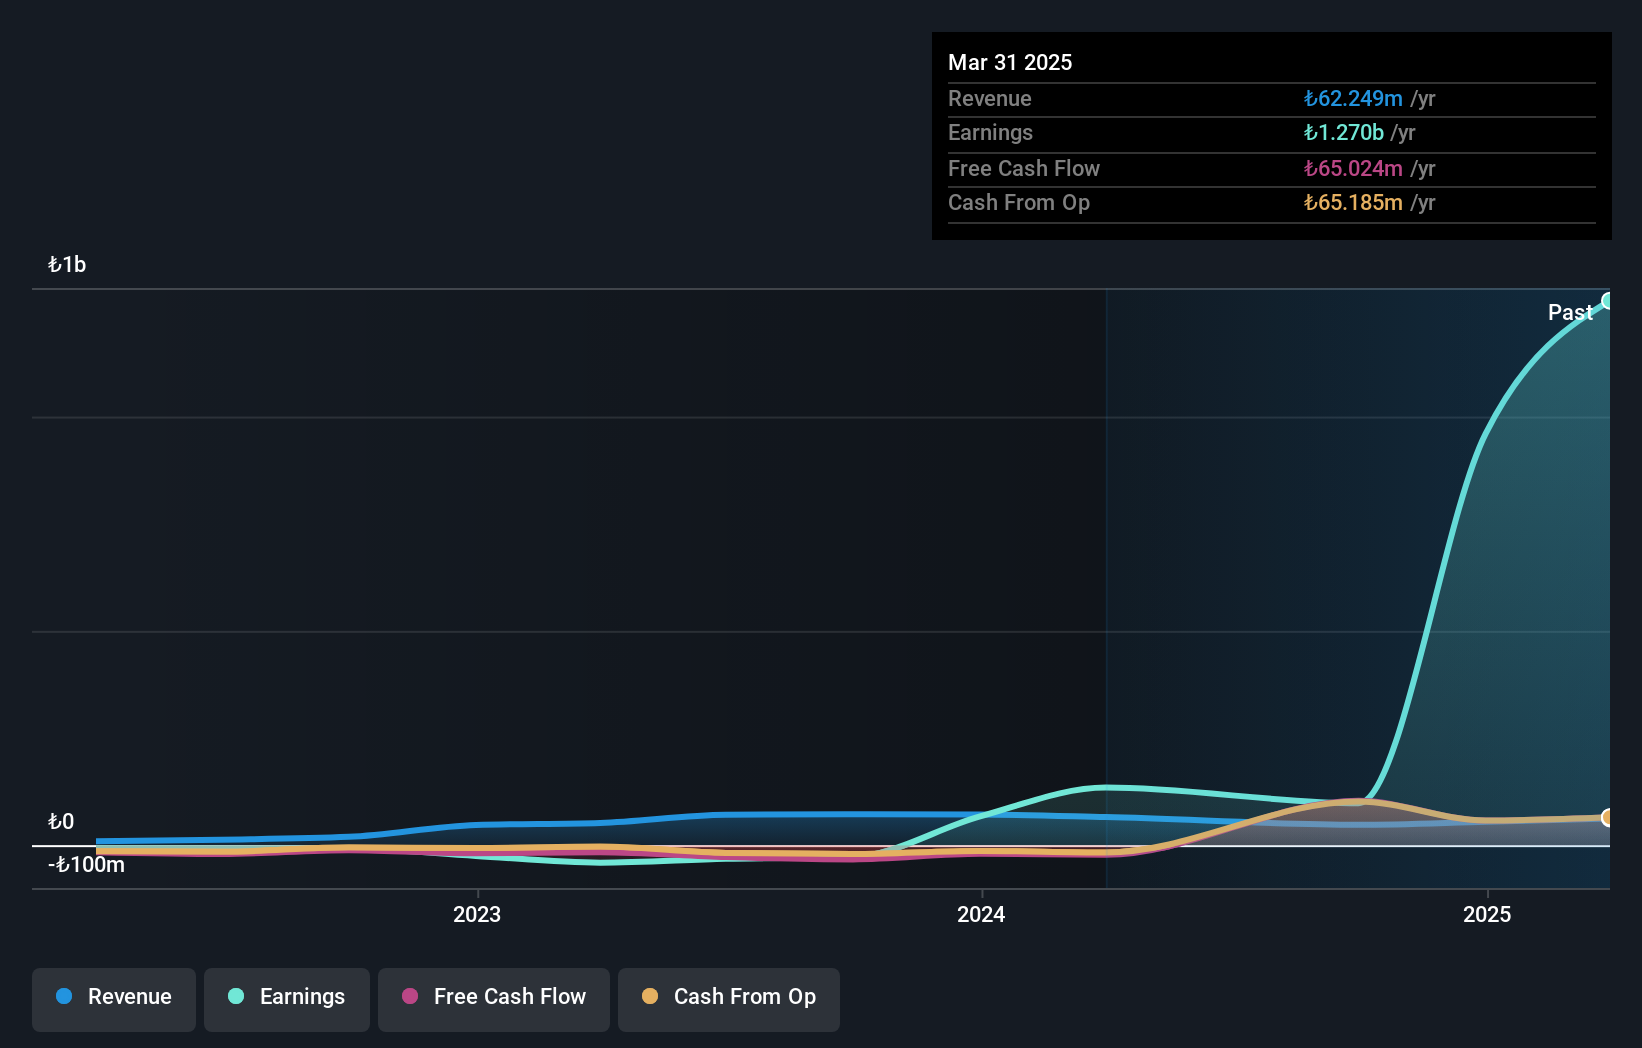Click the Cash From Op label in tooltip
1642x1048 pixels.
click(1019, 202)
